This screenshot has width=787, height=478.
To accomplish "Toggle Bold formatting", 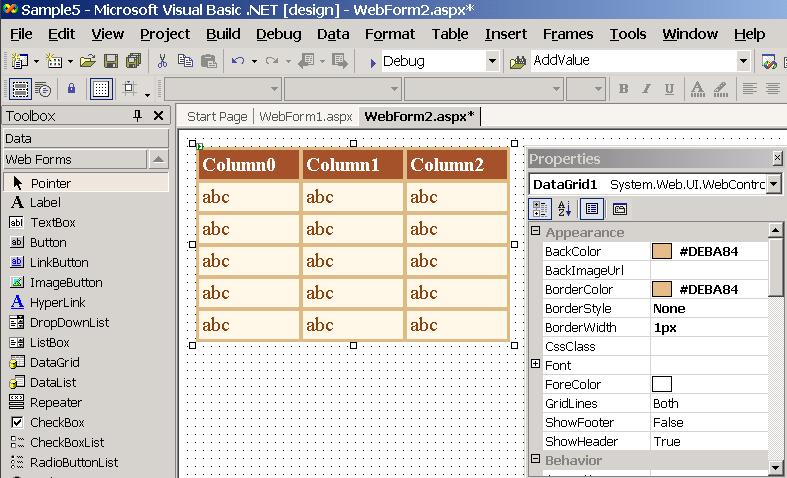I will (624, 89).
